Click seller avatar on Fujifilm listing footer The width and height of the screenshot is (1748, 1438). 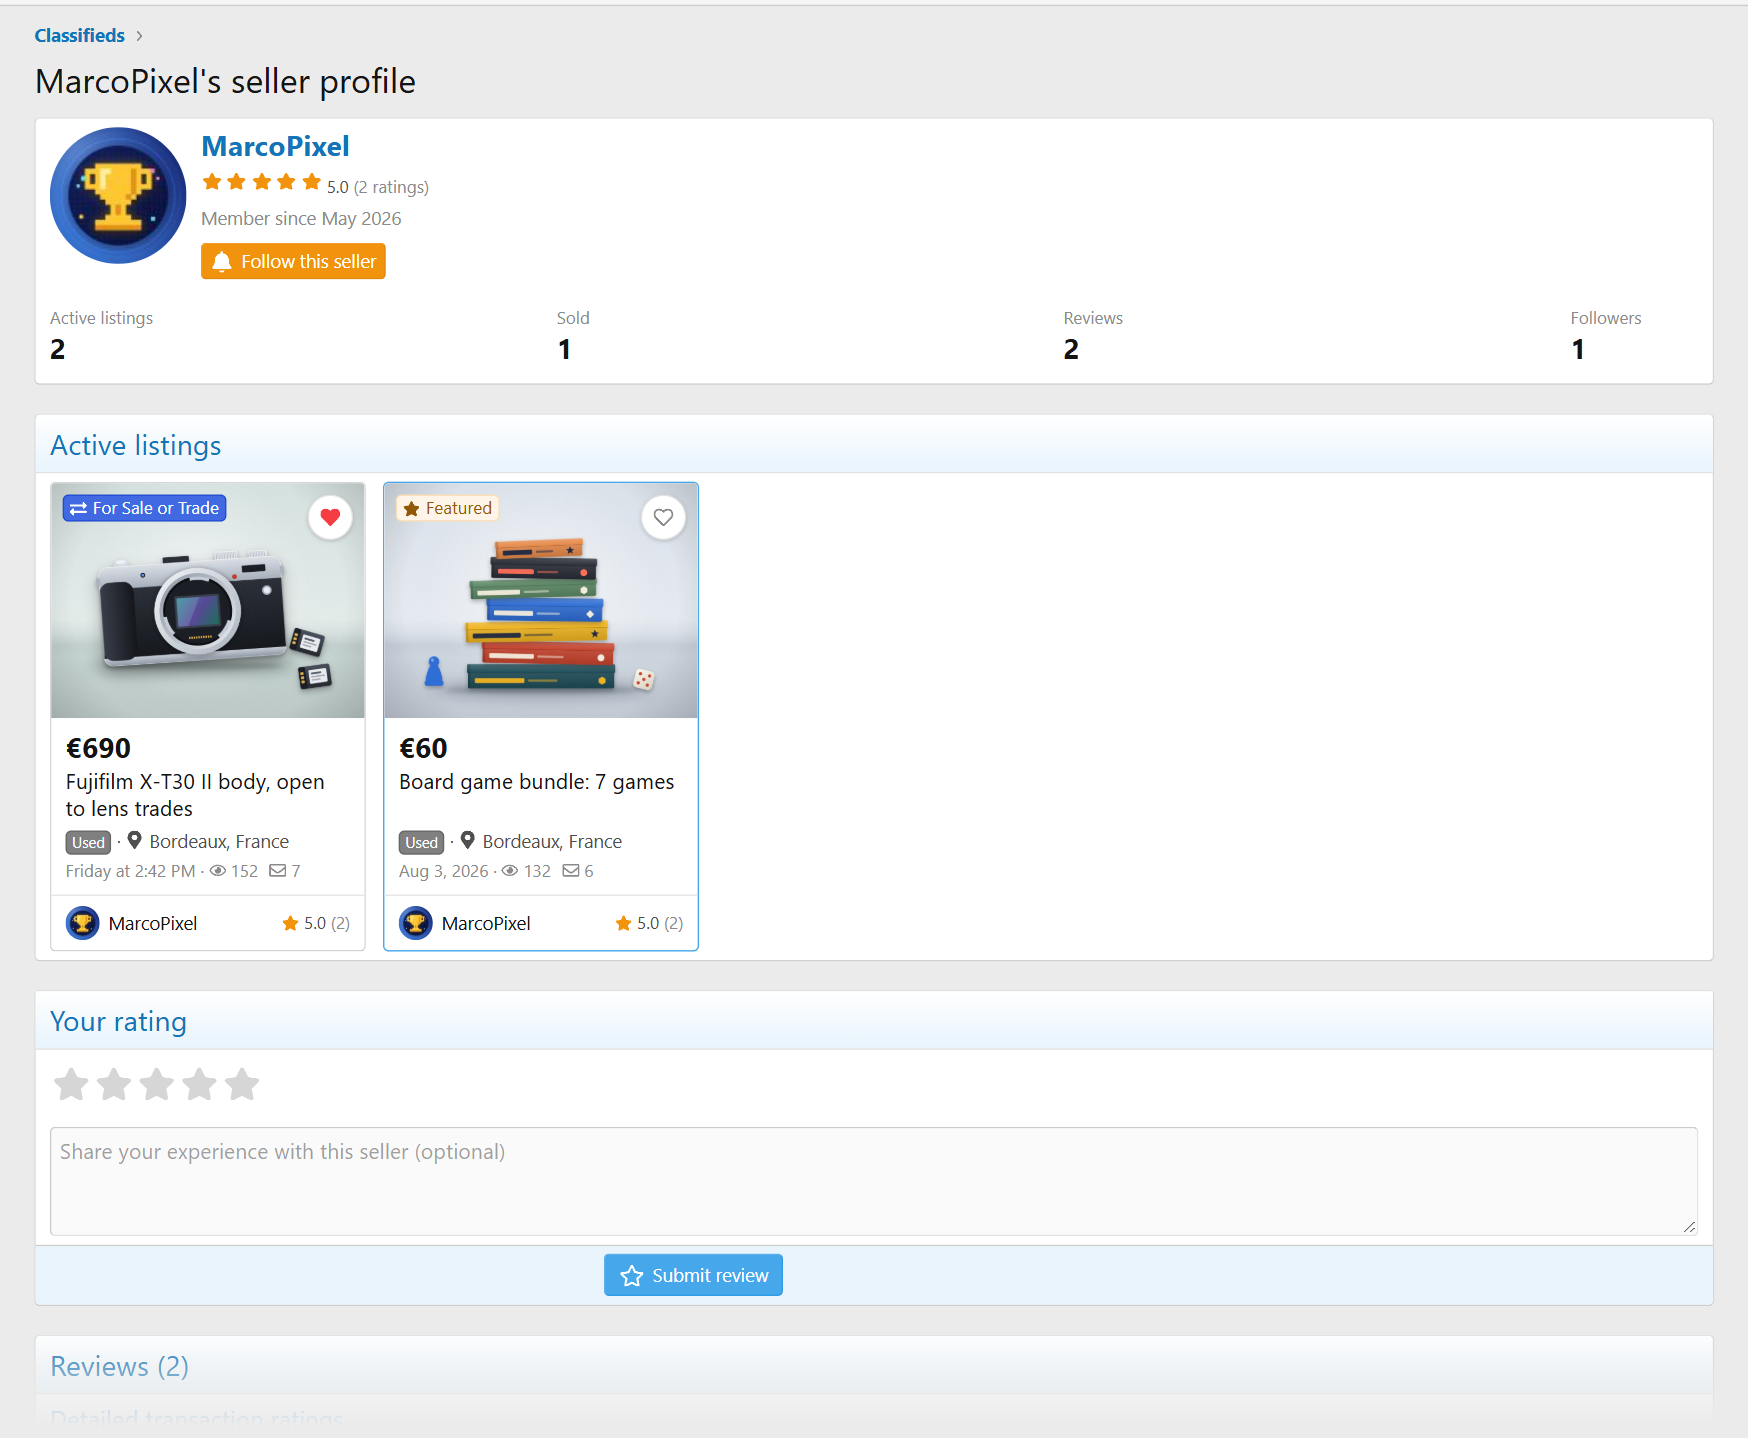pos(83,923)
